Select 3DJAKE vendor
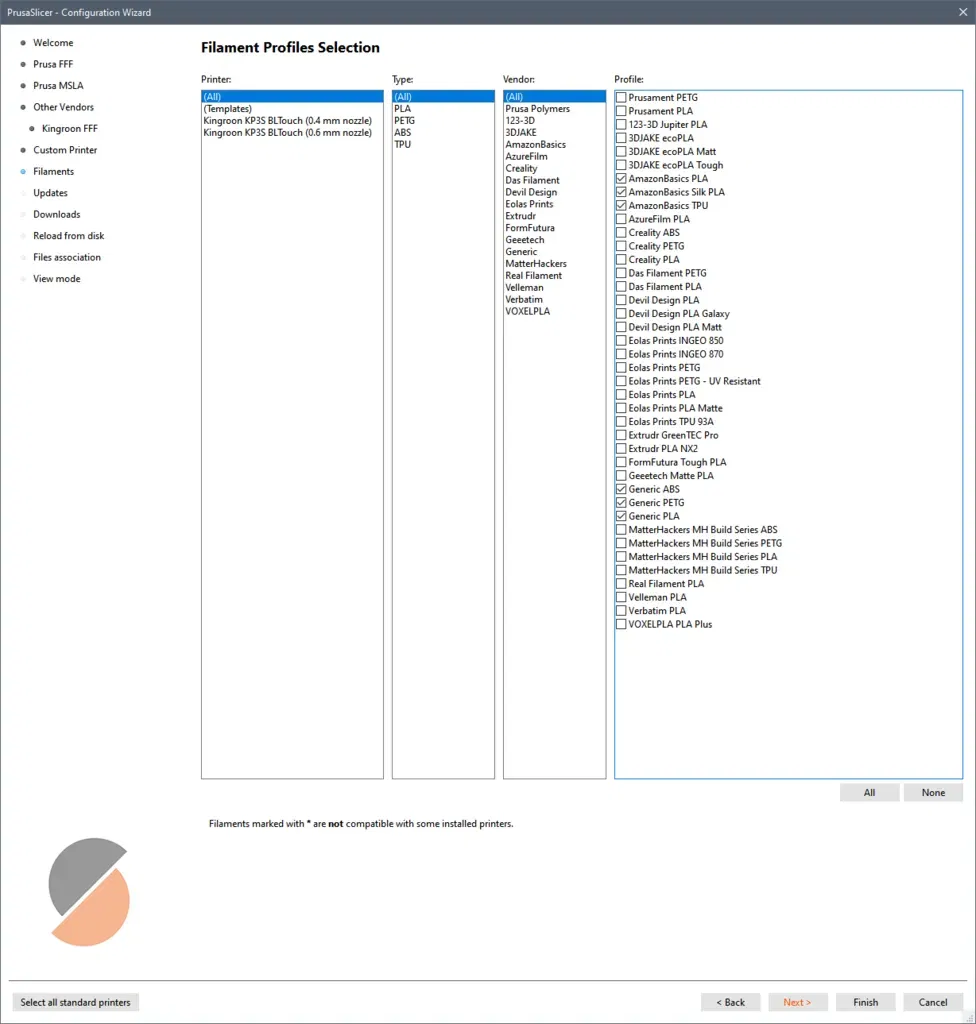This screenshot has height=1024, width=976. [554, 133]
